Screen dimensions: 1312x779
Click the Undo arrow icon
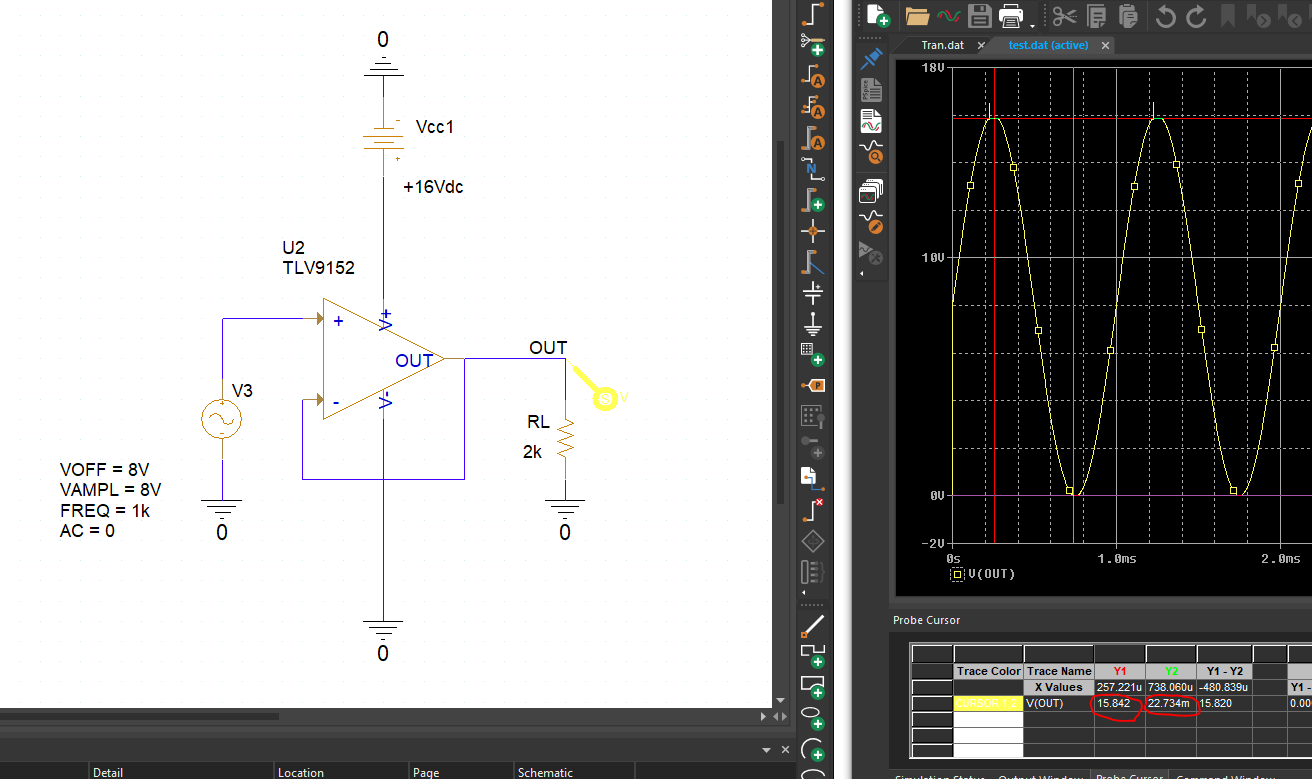click(1165, 15)
